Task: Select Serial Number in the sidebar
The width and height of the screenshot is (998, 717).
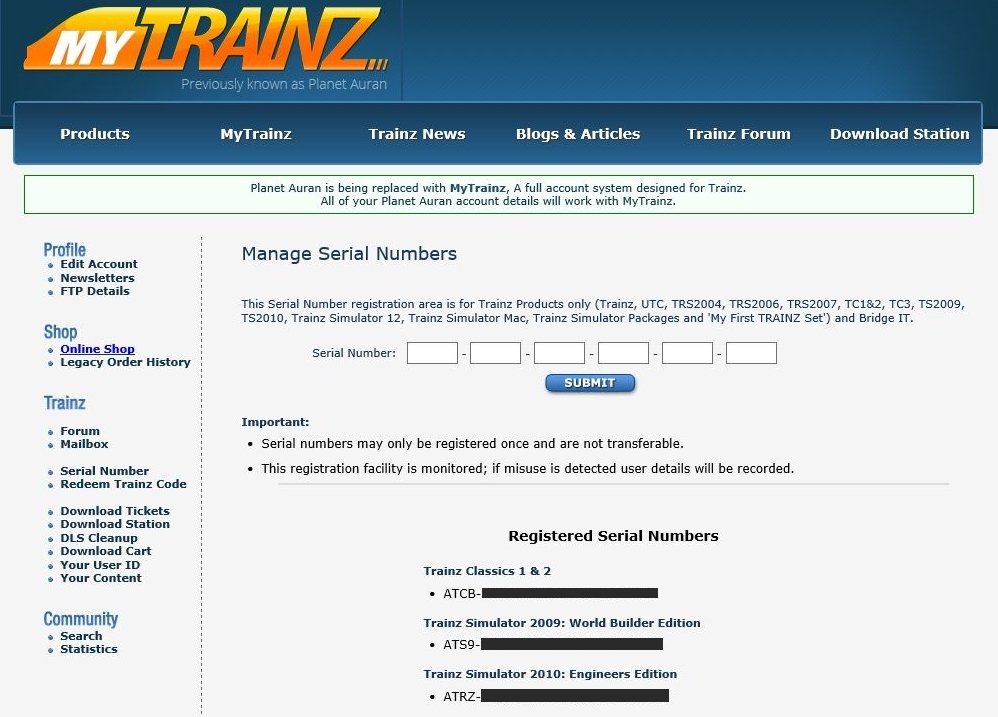Action: pyautogui.click(x=104, y=471)
